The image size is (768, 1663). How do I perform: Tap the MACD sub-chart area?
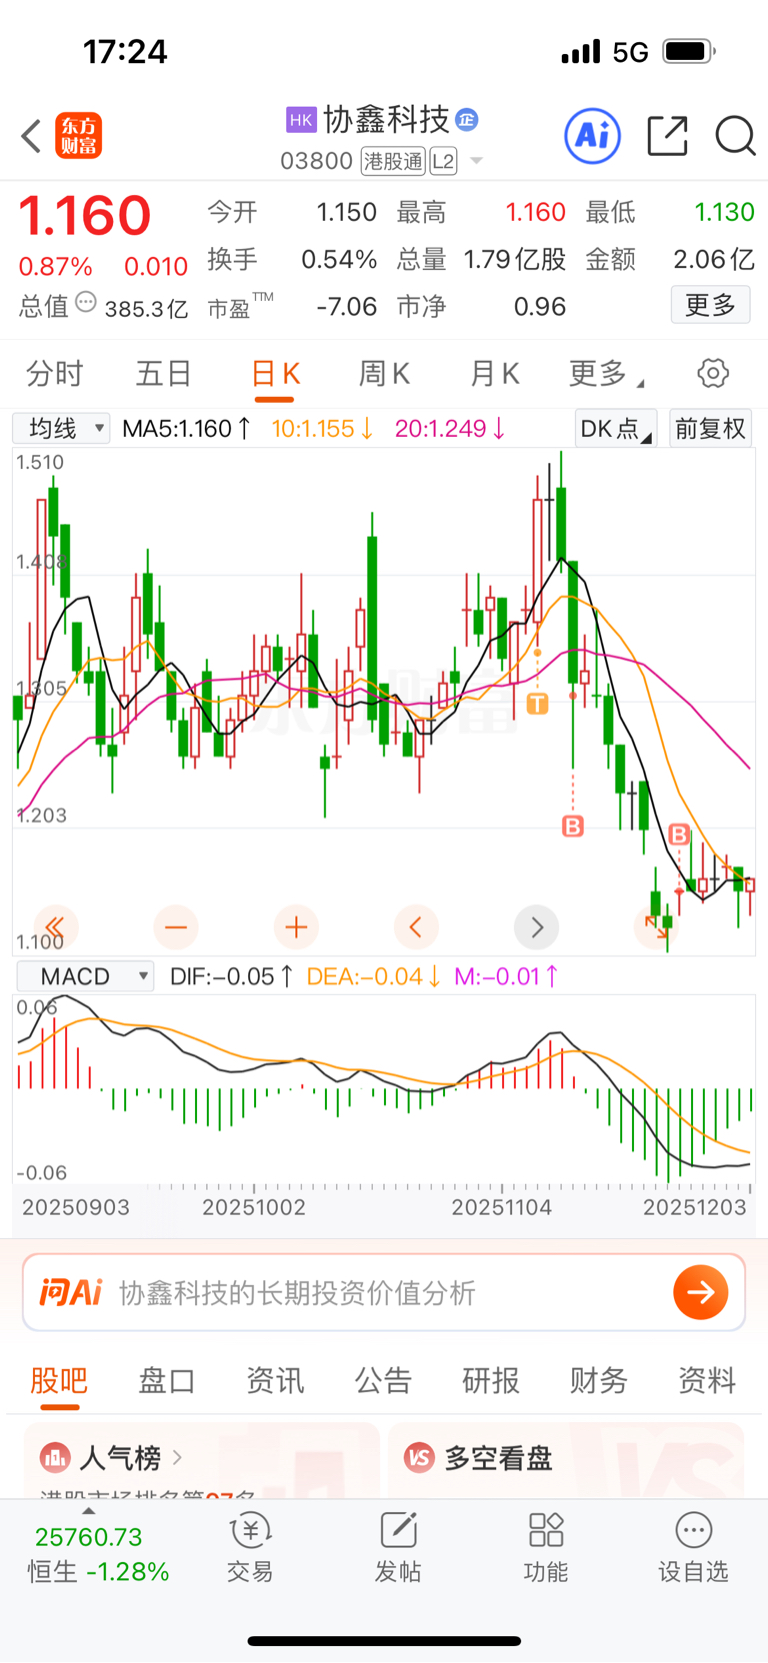tap(384, 1090)
